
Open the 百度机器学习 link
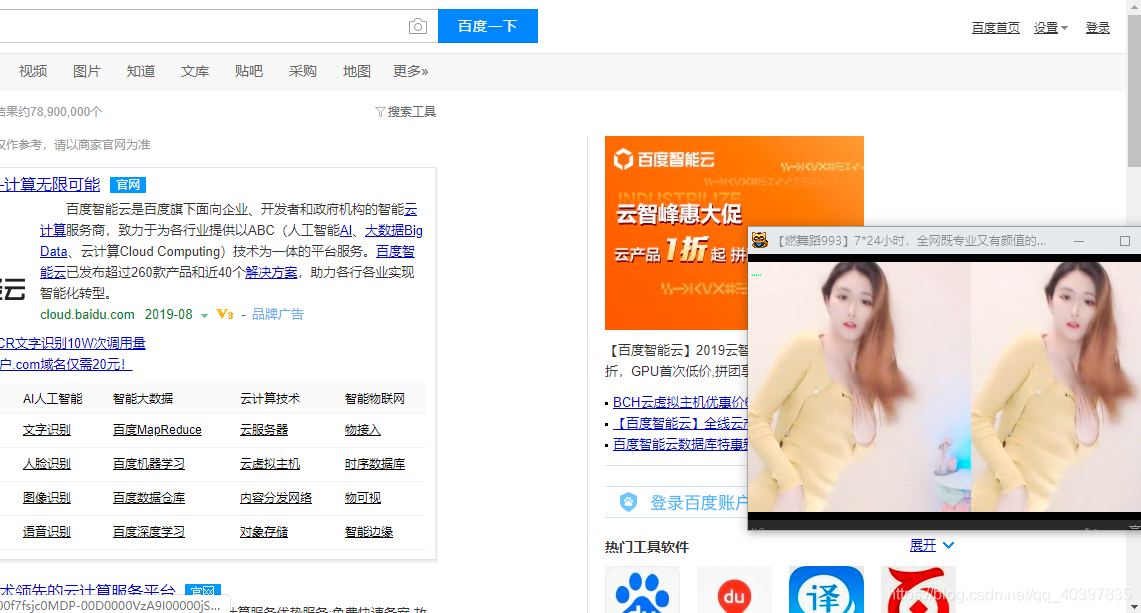coord(148,464)
